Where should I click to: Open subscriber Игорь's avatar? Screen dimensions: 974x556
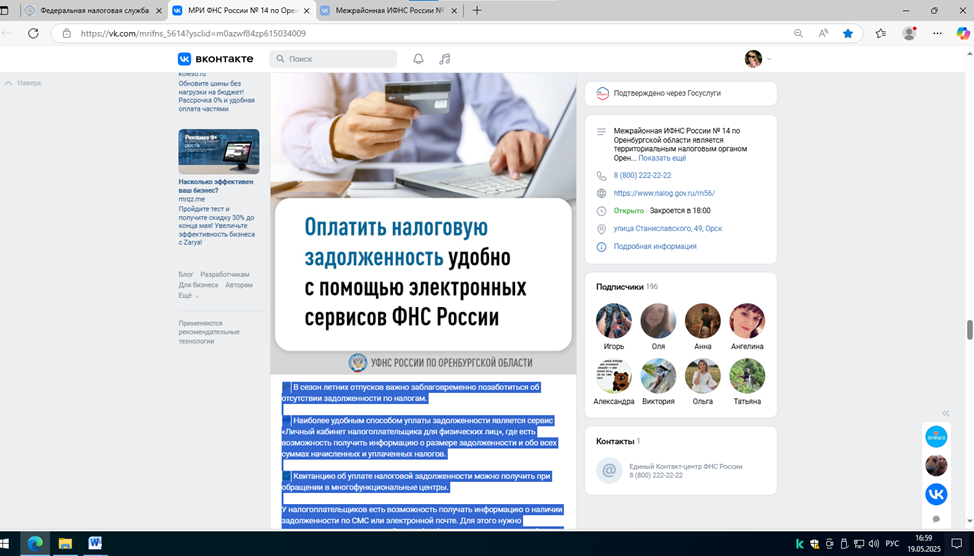click(614, 322)
